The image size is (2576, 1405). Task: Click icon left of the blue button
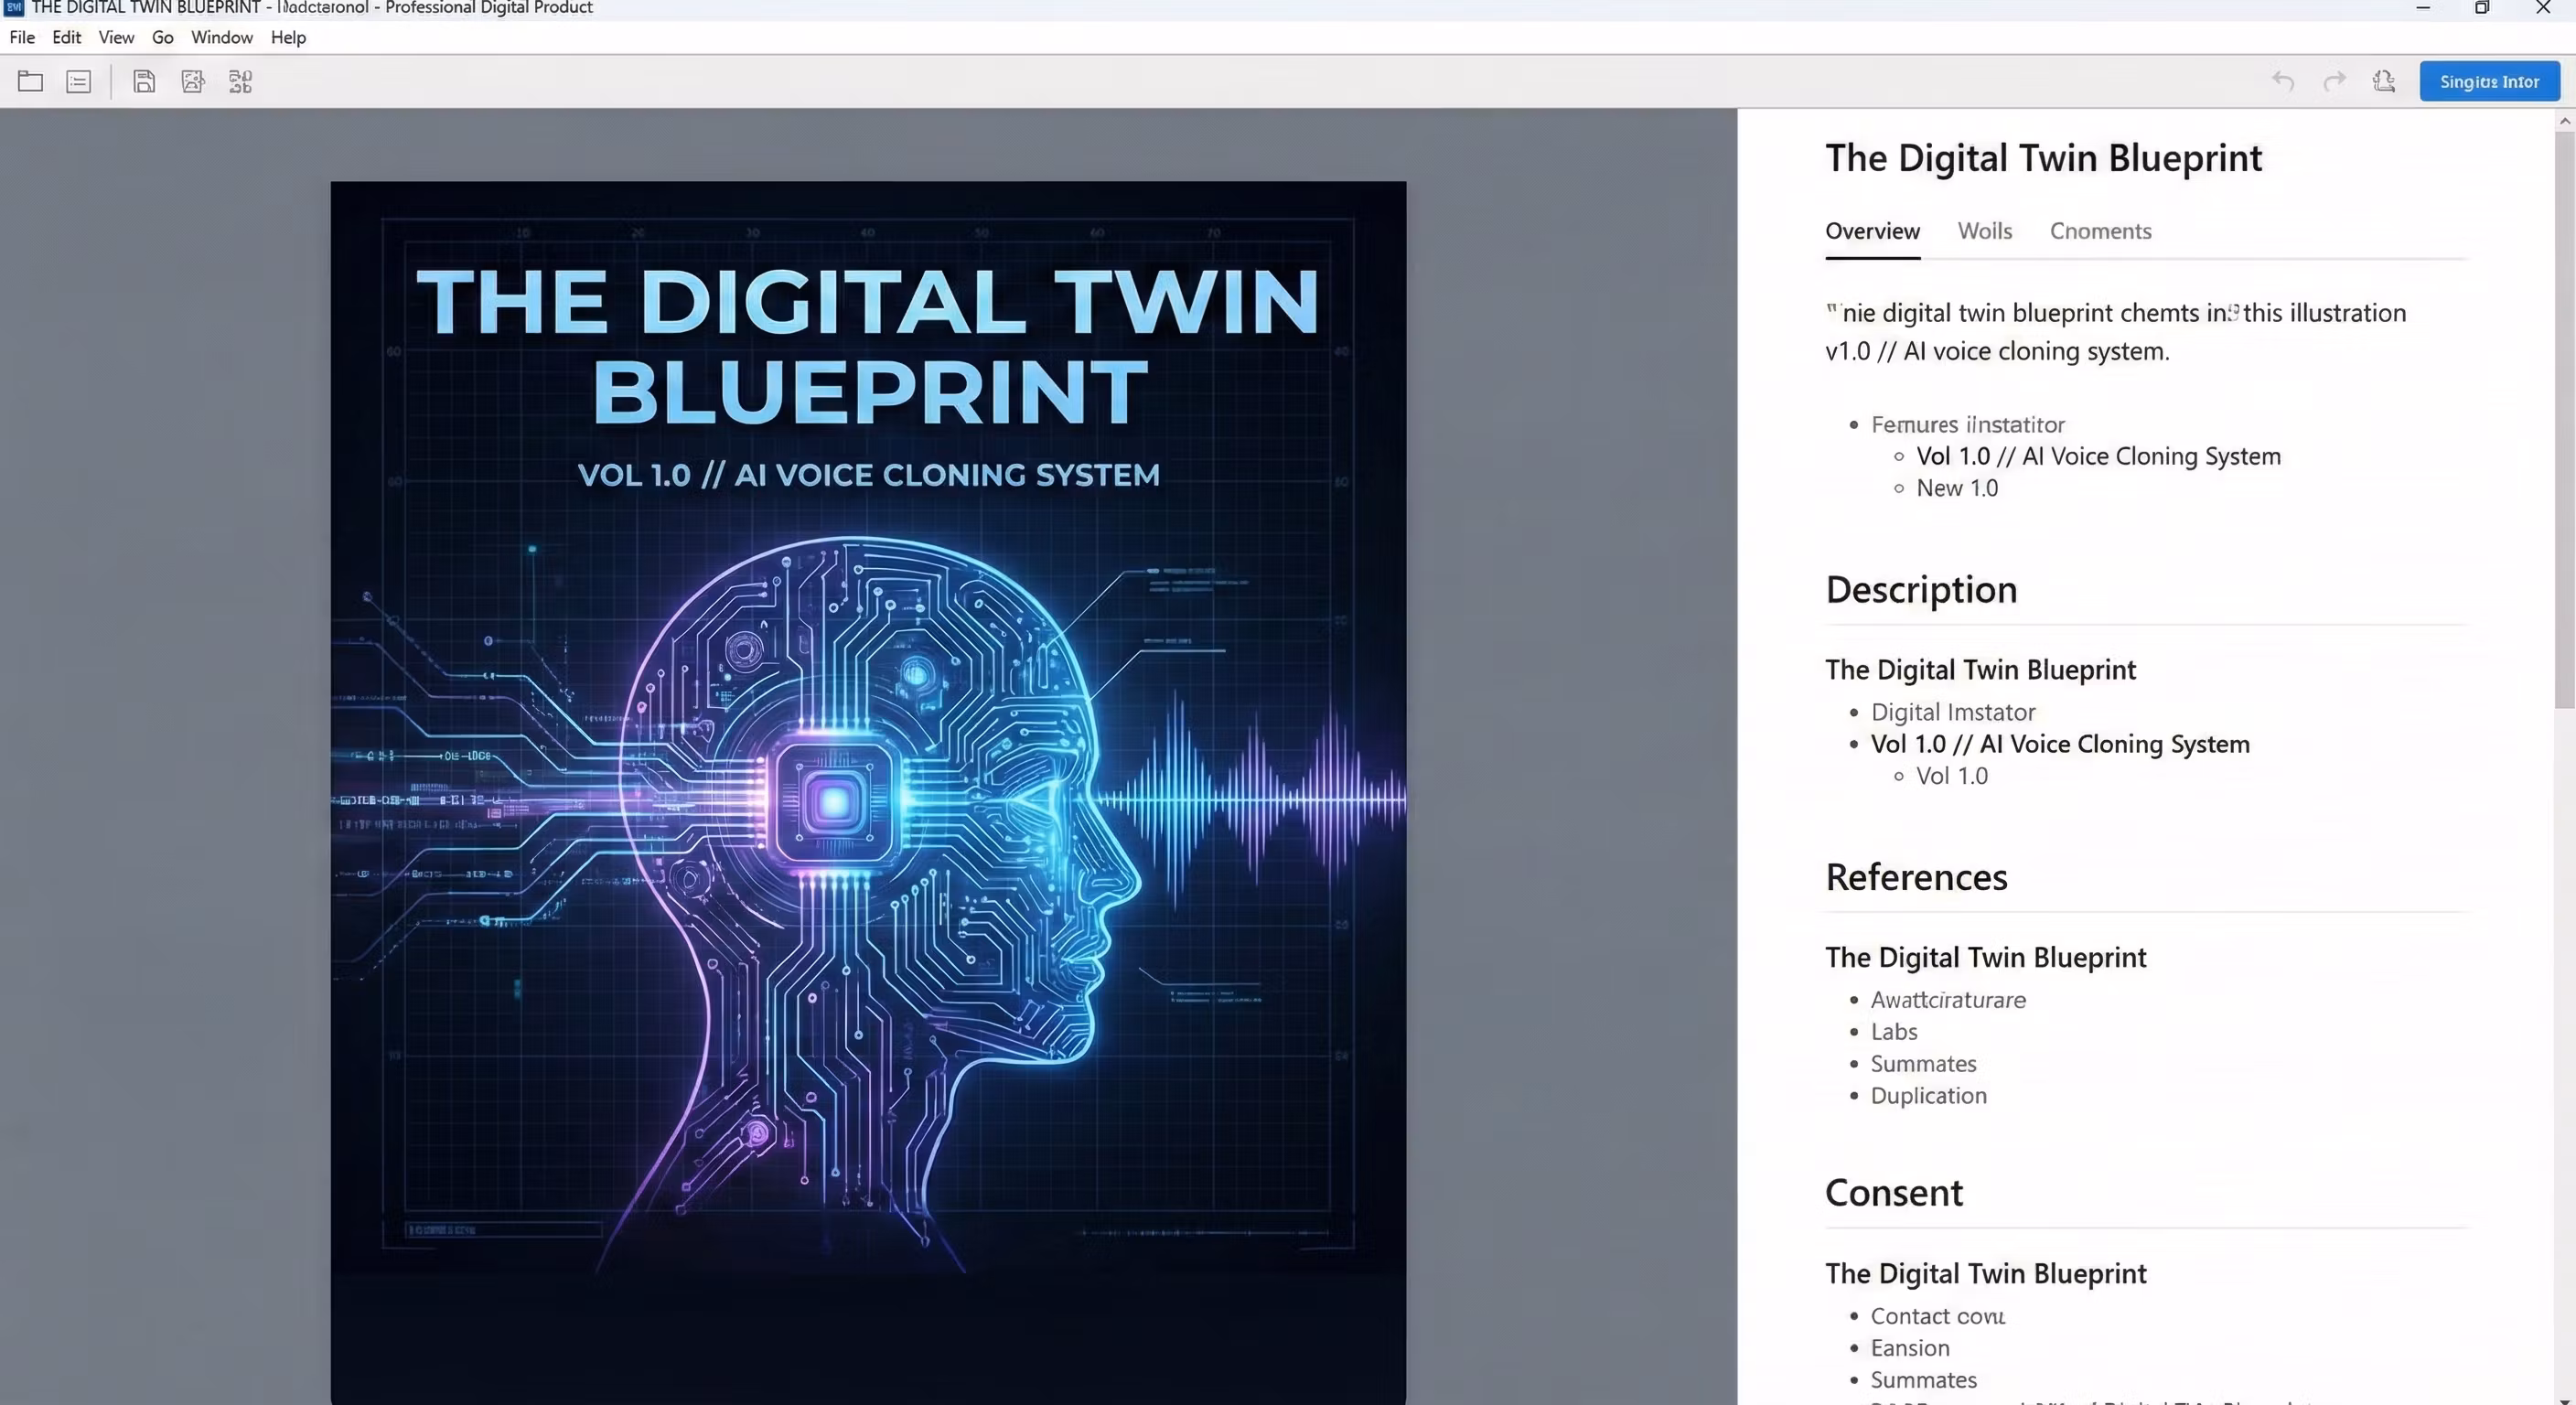(x=2384, y=82)
